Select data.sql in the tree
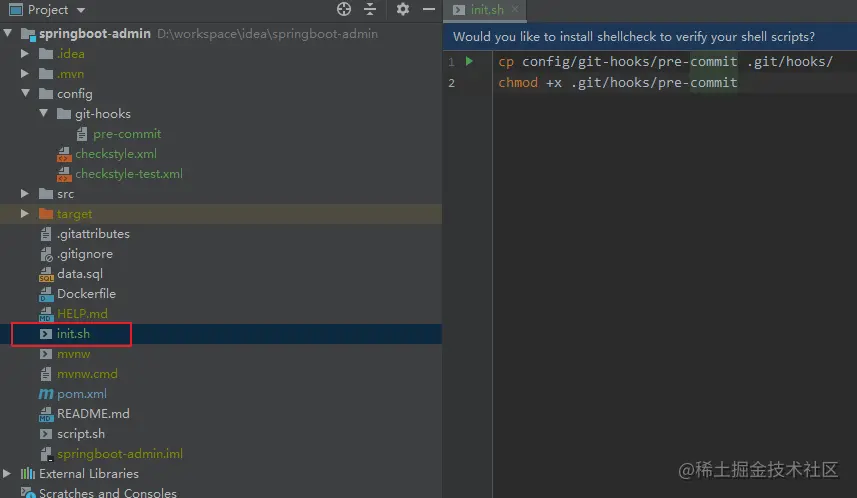The image size is (857, 498). pos(80,274)
